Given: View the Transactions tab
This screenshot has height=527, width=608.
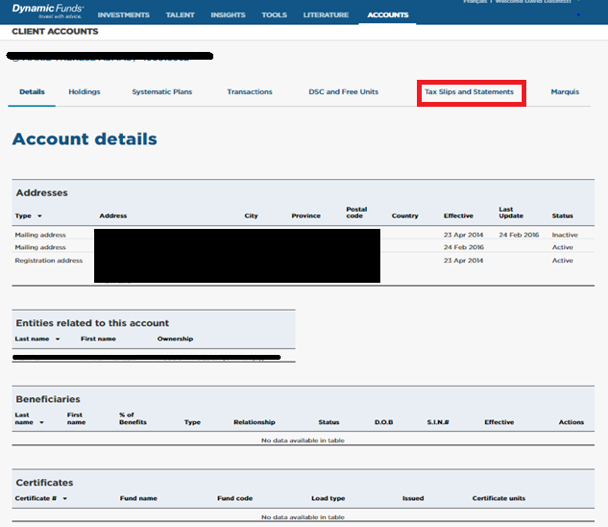Looking at the screenshot, I should [249, 92].
